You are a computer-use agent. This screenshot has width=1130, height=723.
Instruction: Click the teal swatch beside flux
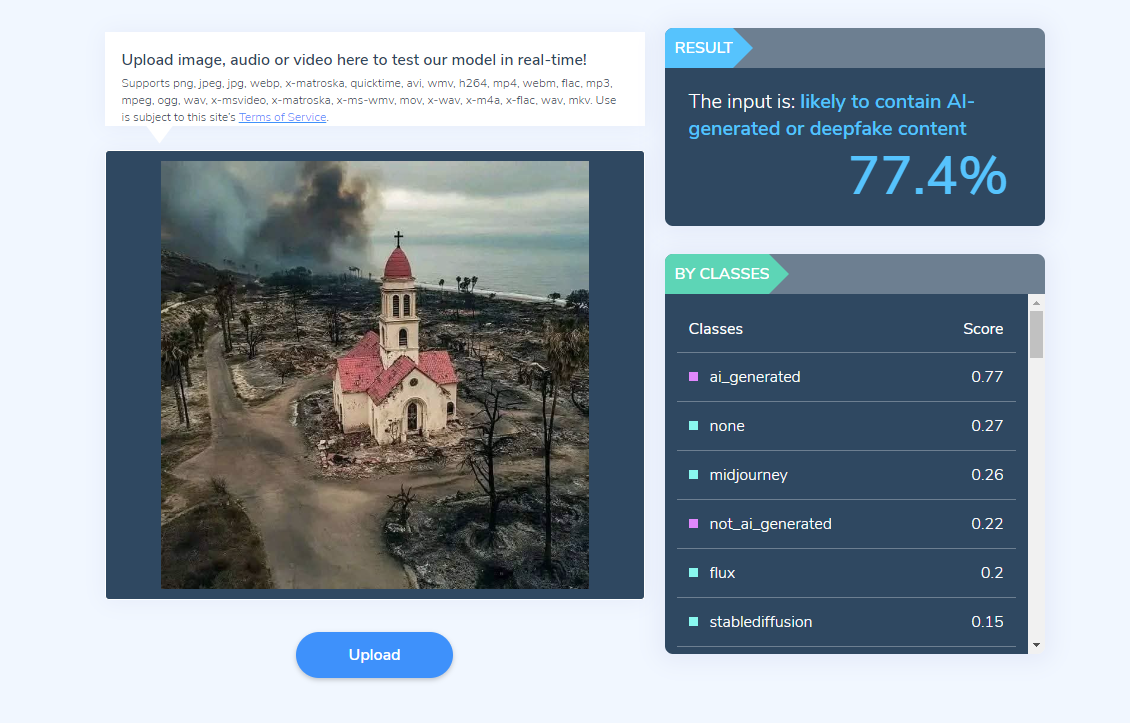[x=693, y=573]
